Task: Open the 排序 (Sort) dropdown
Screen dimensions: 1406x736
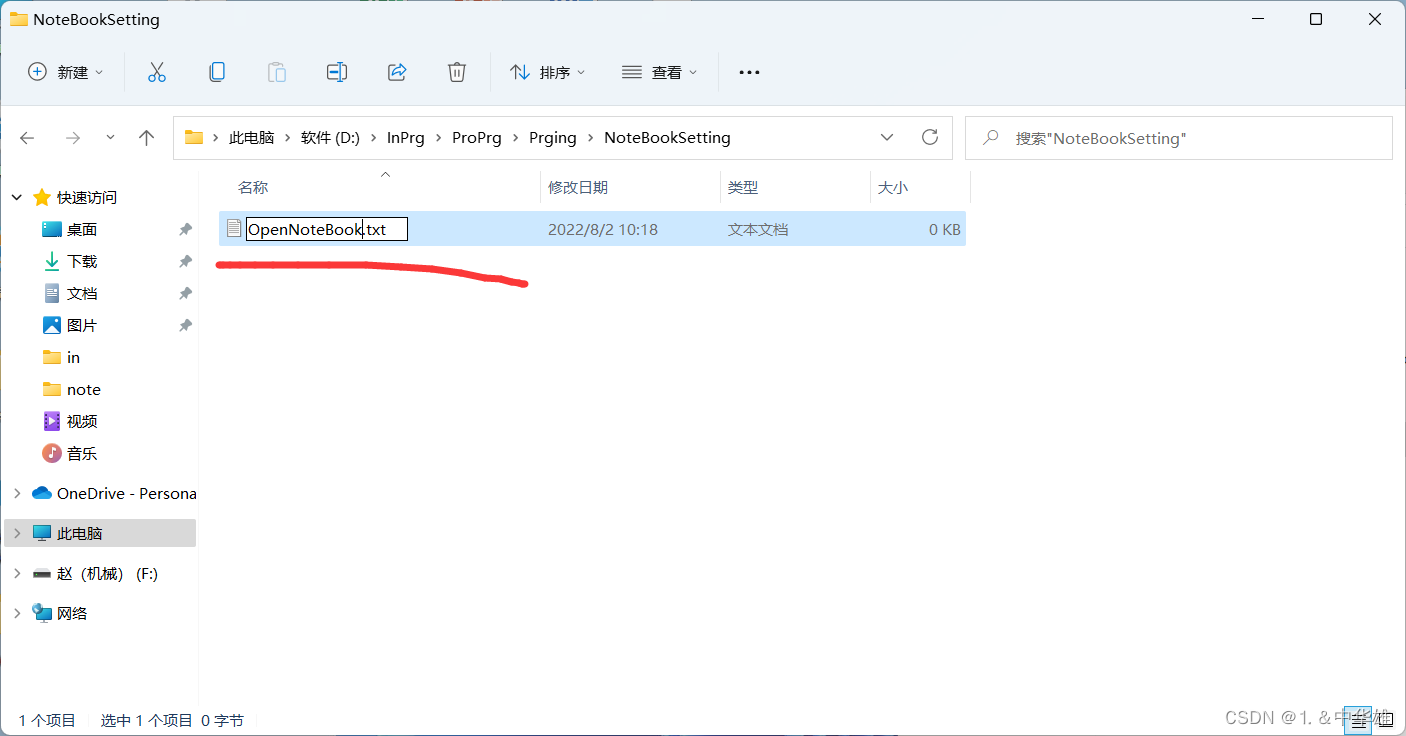Action: [x=547, y=72]
